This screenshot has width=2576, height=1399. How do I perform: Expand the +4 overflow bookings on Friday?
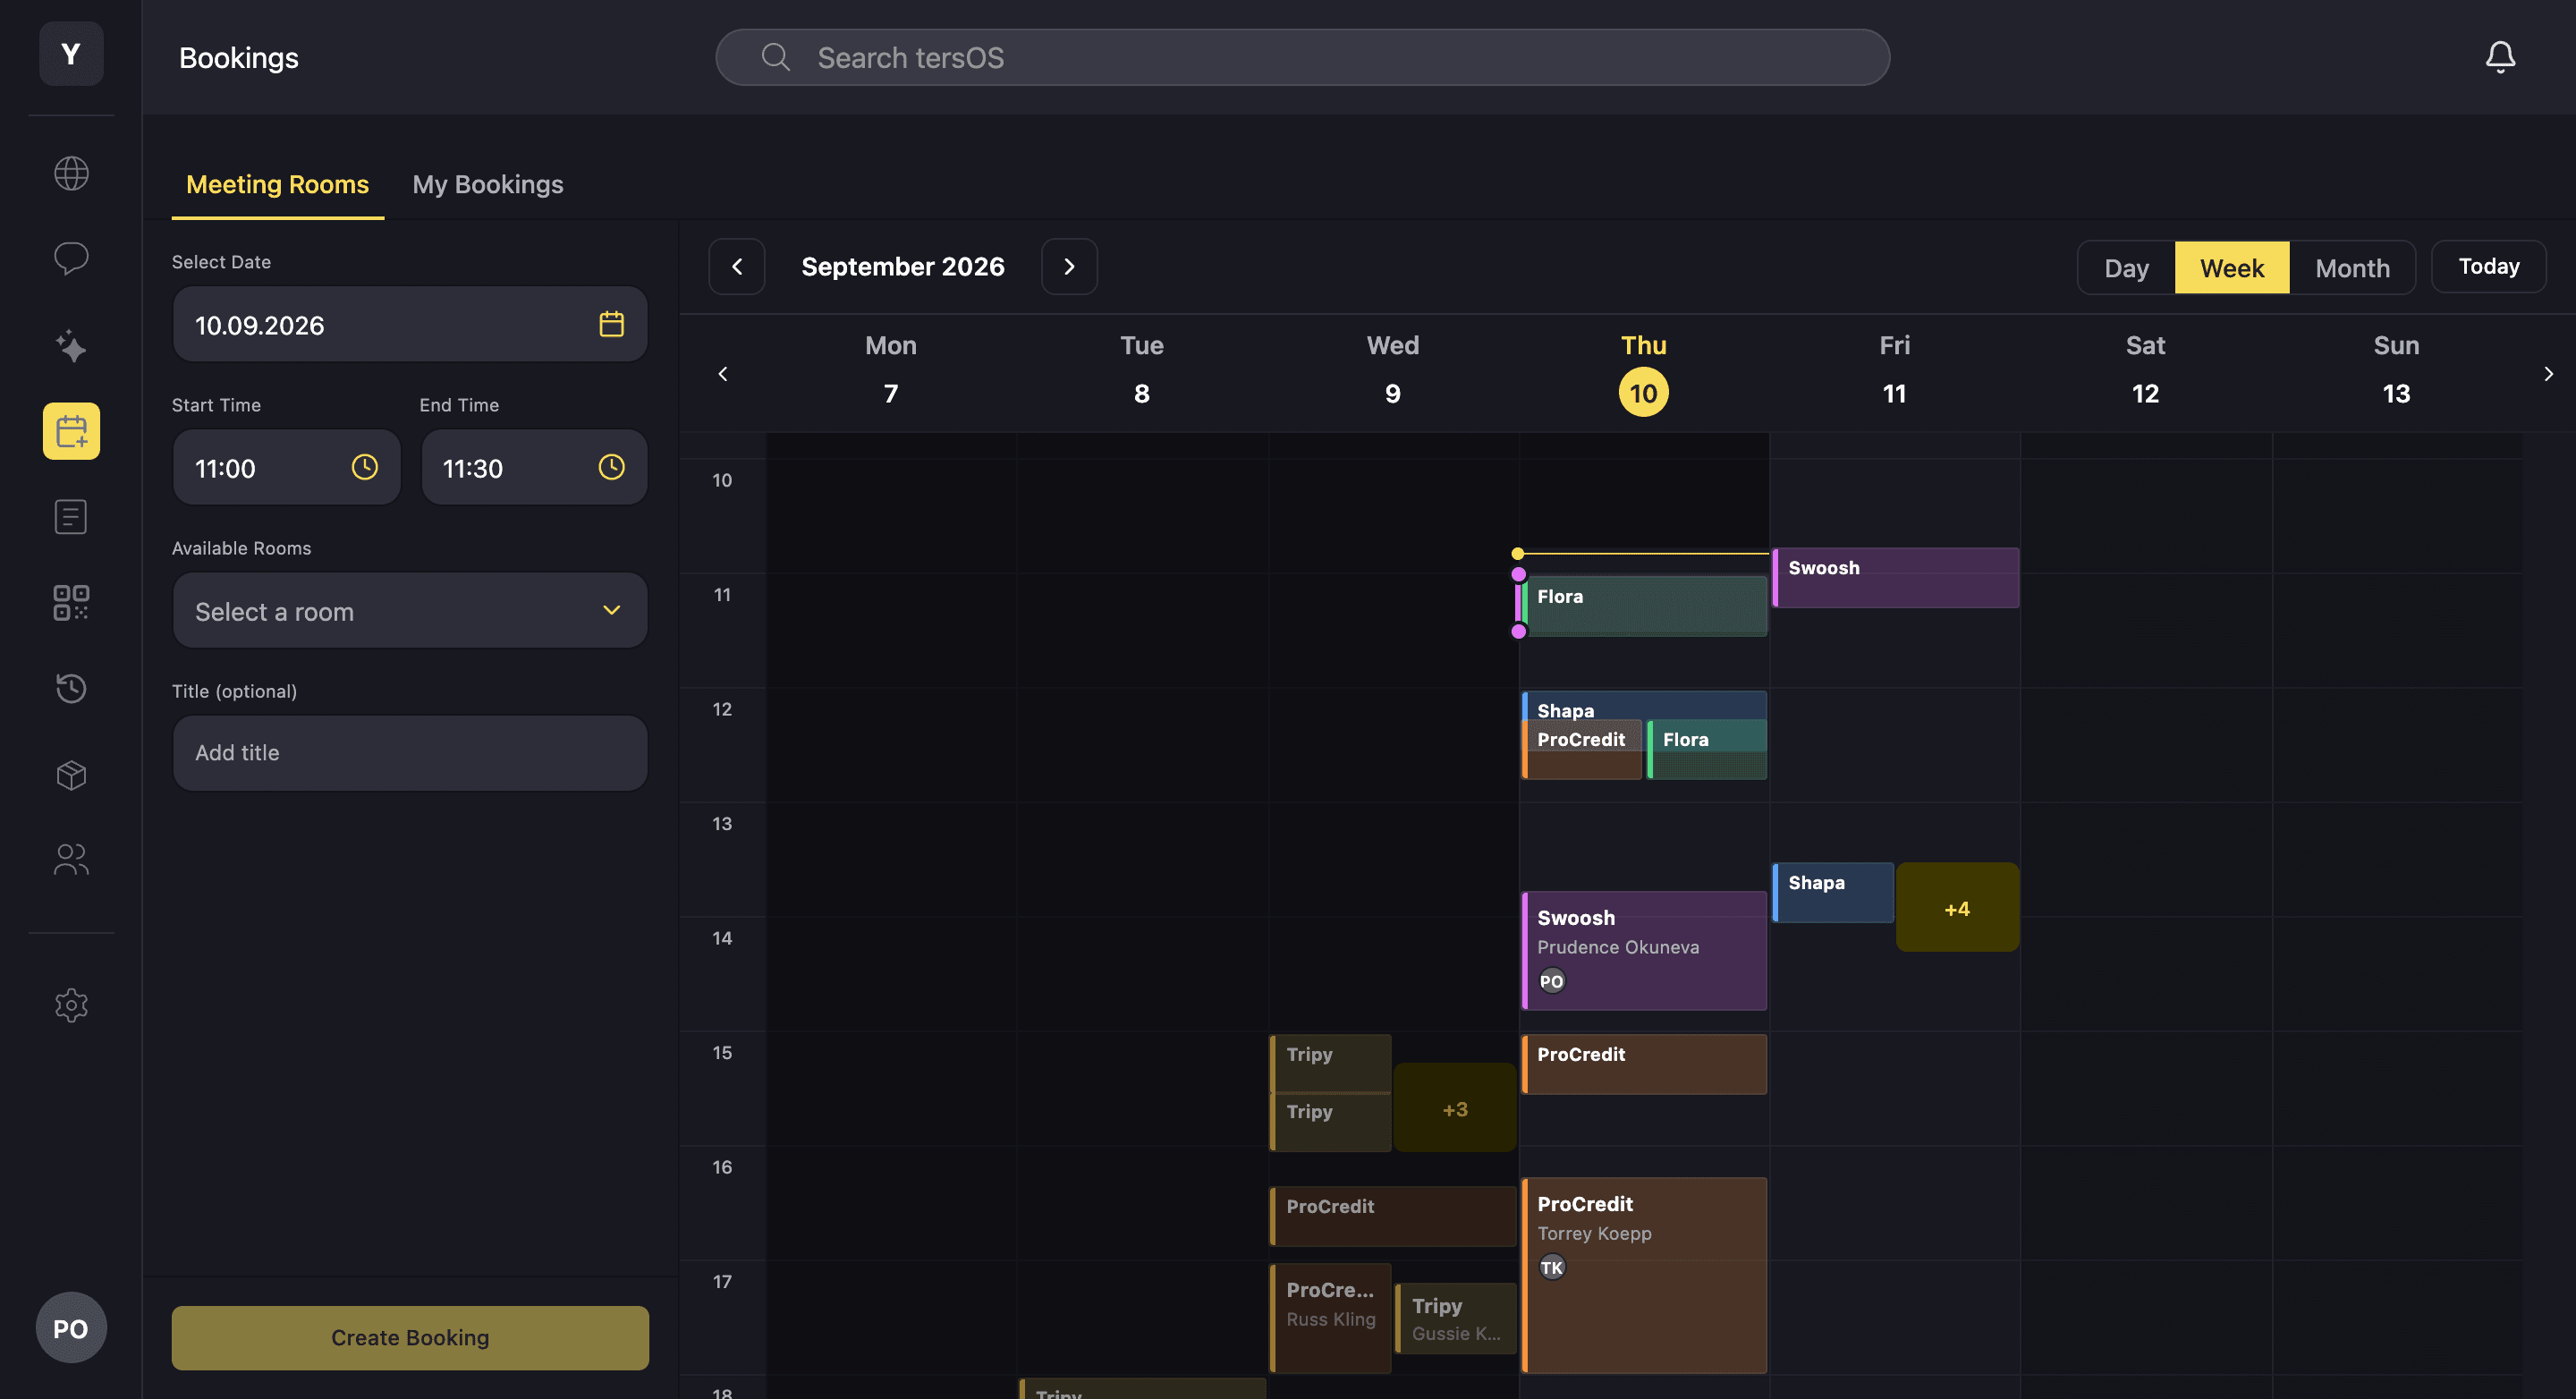point(1957,908)
